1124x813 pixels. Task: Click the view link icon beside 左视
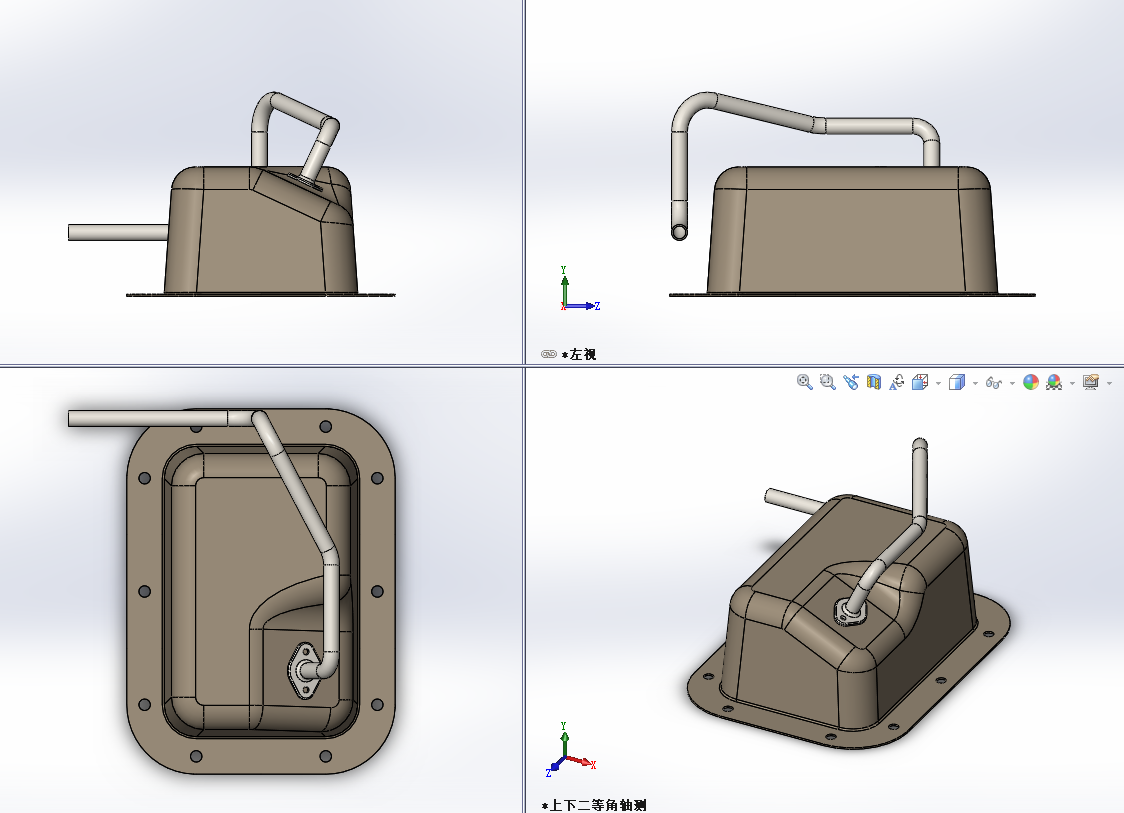pos(548,354)
